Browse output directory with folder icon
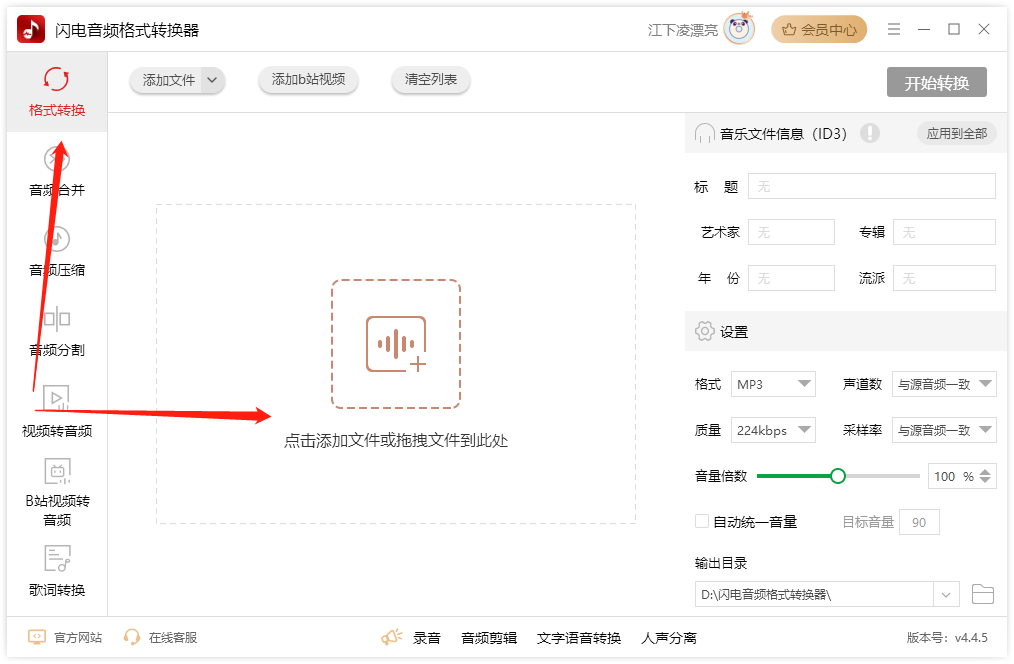1014x664 pixels. [x=983, y=593]
